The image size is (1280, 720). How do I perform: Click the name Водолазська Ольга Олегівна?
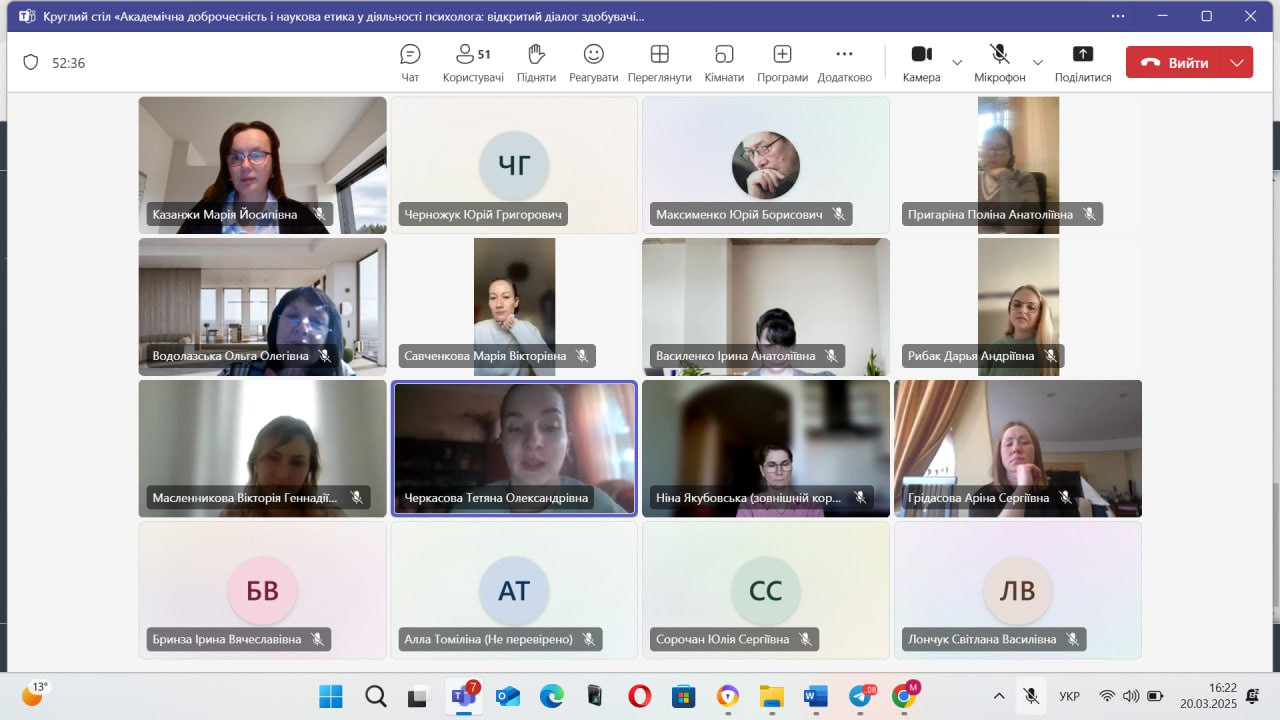click(230, 356)
